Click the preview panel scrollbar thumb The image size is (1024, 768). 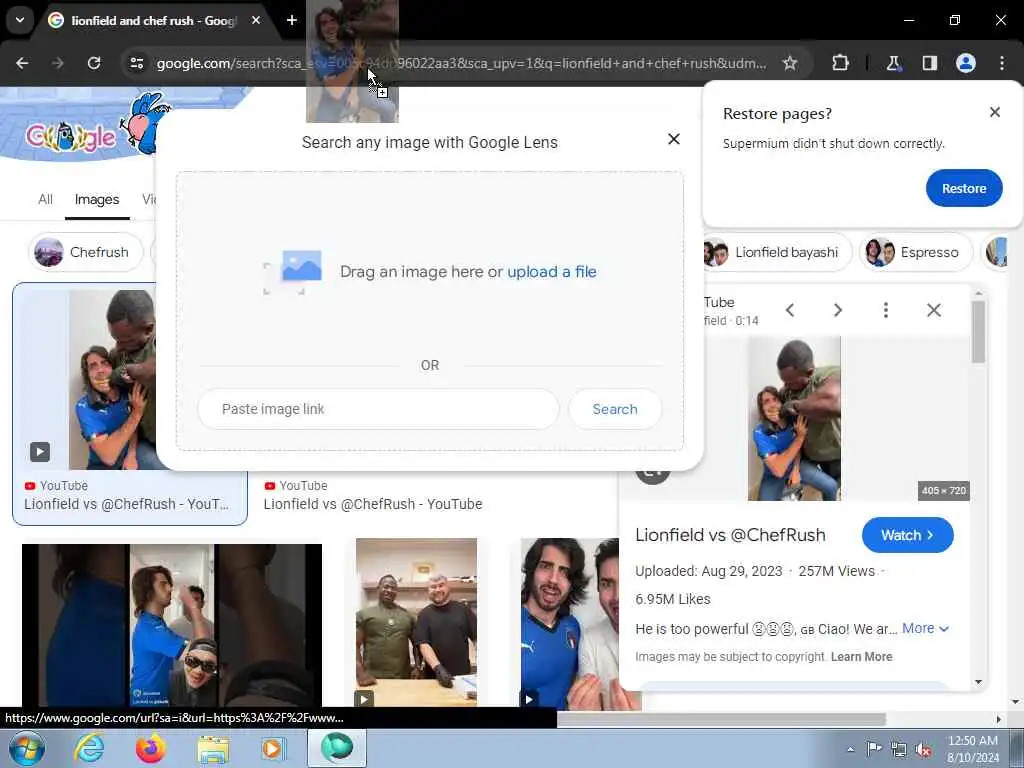pyautogui.click(x=978, y=332)
